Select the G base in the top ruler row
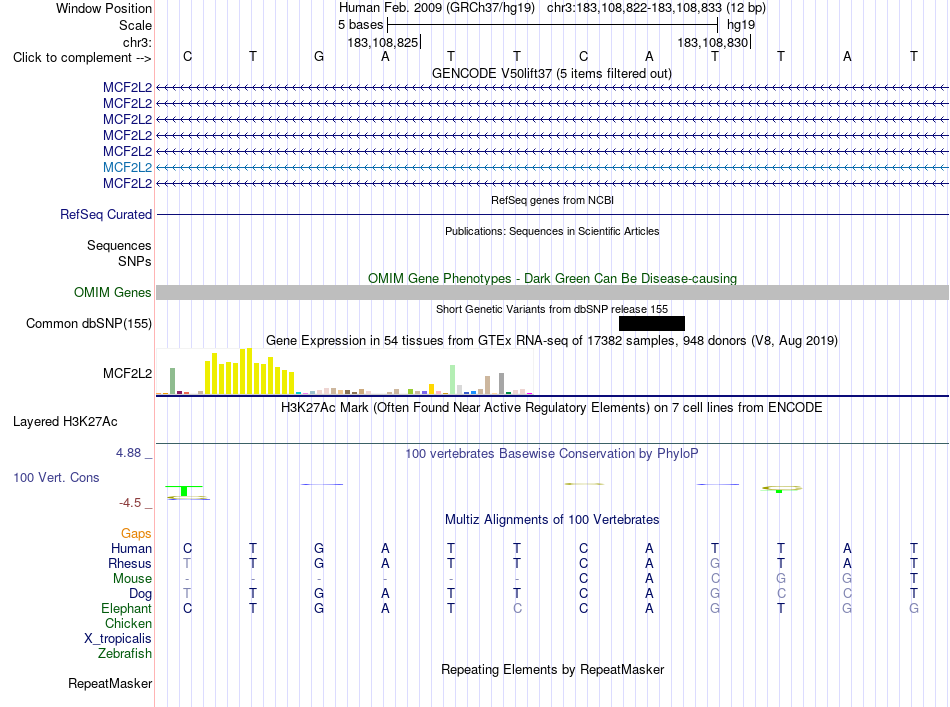This screenshot has height=707, width=950. (319, 56)
